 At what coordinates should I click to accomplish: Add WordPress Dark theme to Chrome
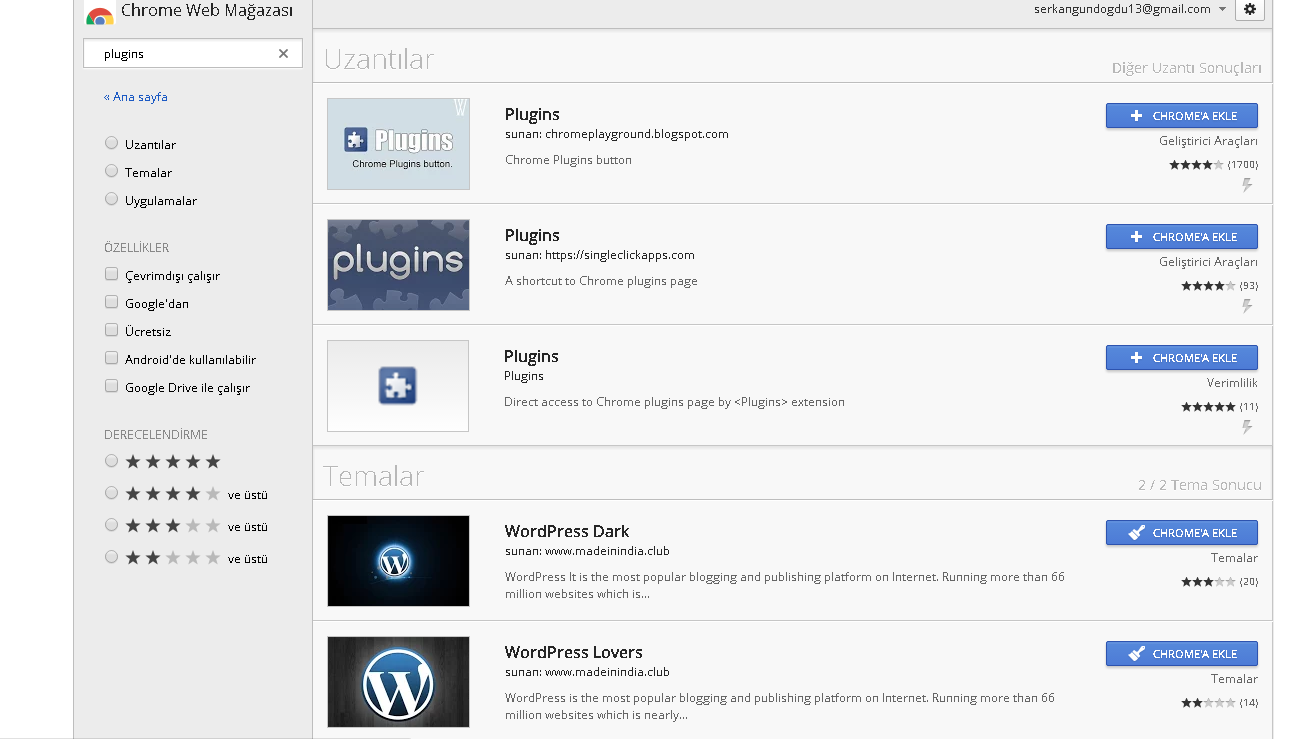pyautogui.click(x=1181, y=533)
